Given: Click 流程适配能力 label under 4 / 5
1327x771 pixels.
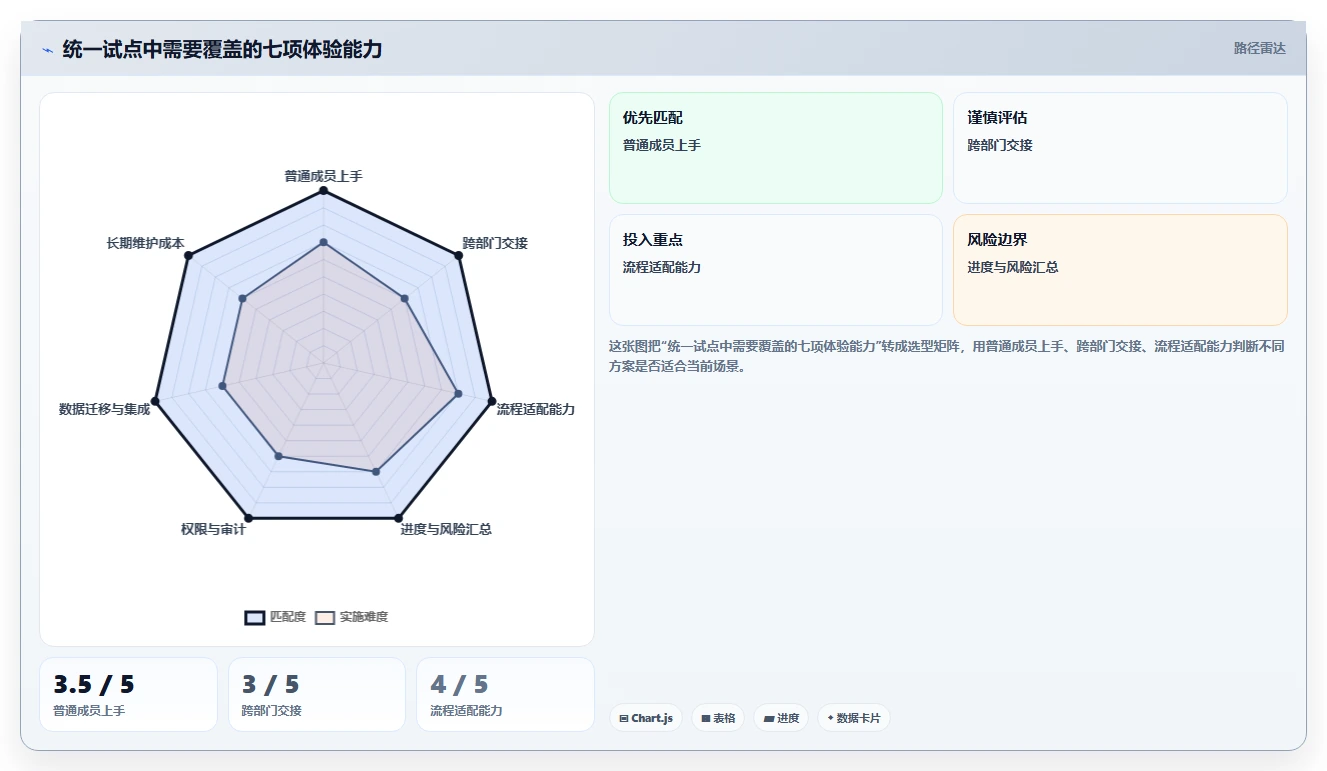Looking at the screenshot, I should [466, 711].
